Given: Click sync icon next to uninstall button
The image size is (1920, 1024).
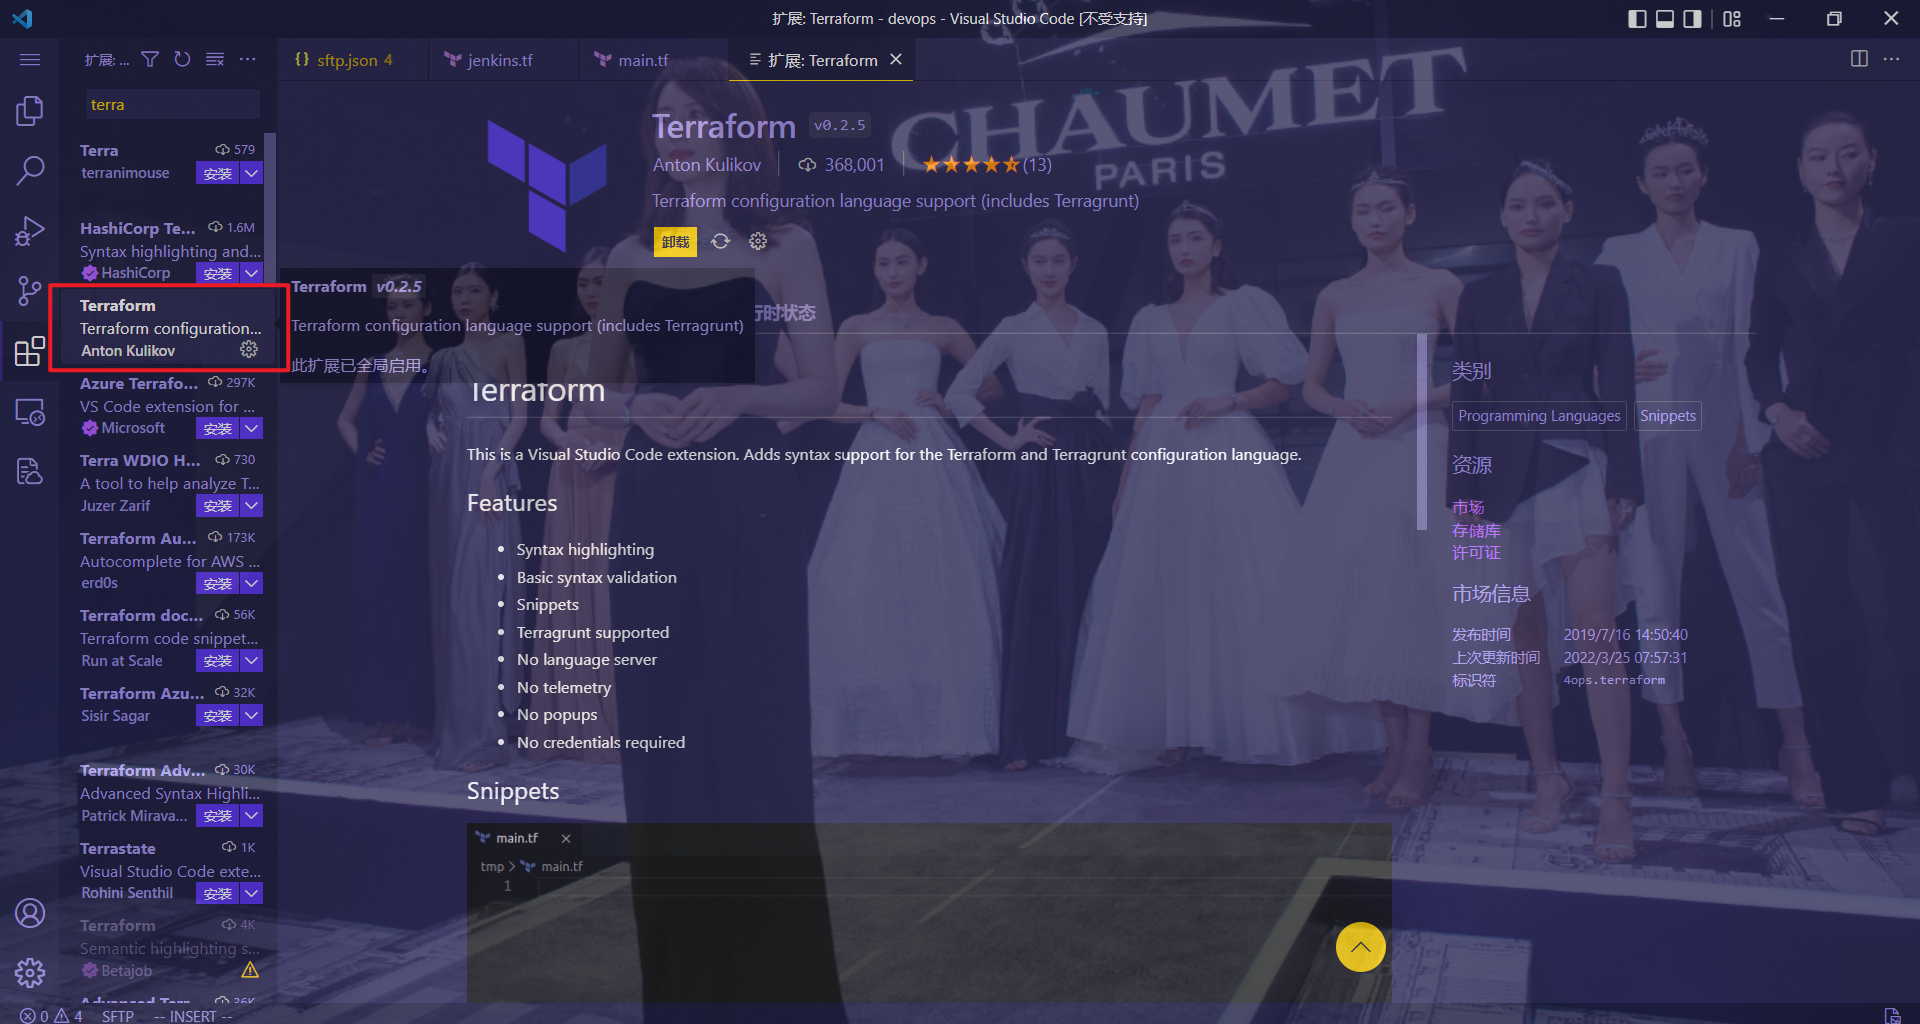Looking at the screenshot, I should pyautogui.click(x=720, y=241).
